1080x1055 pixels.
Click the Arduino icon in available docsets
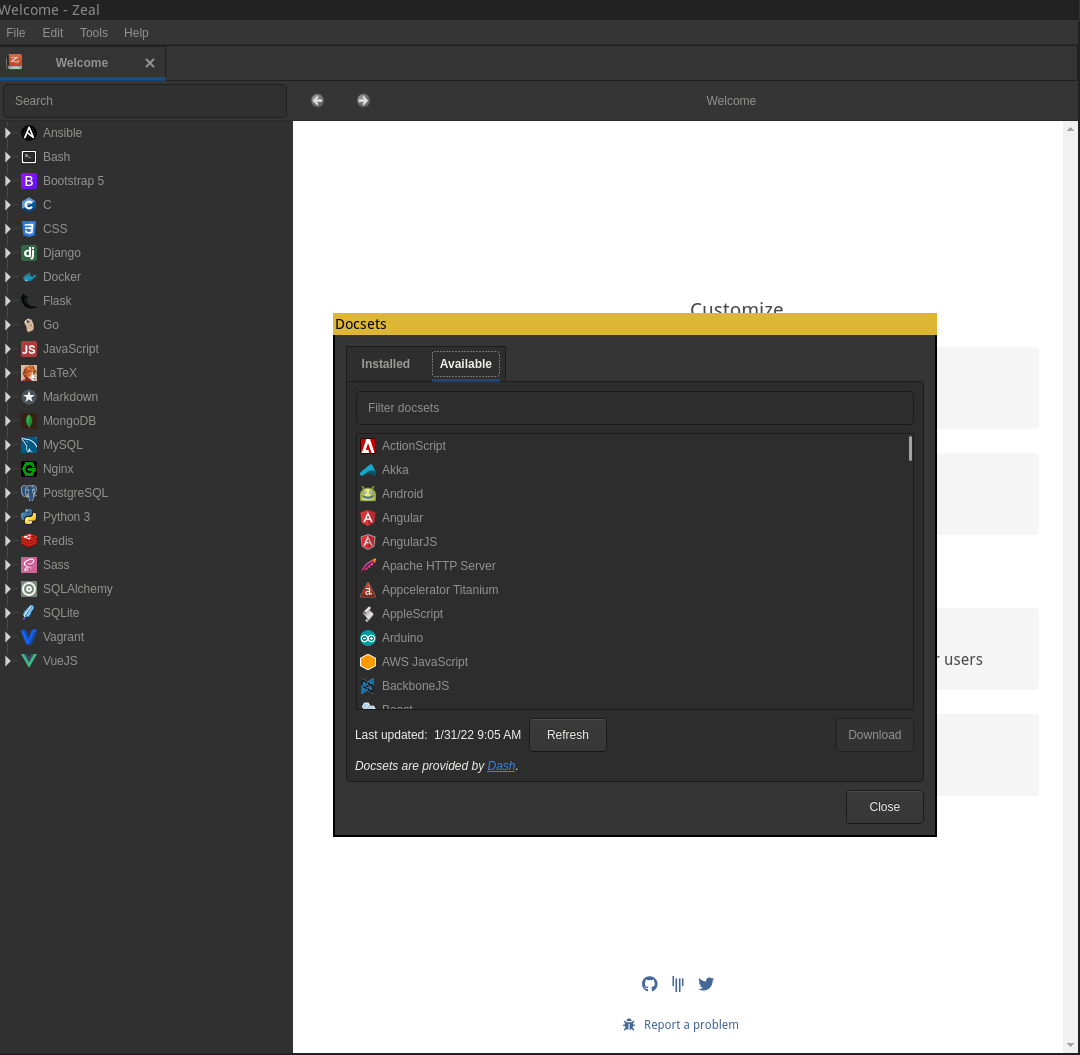click(368, 638)
